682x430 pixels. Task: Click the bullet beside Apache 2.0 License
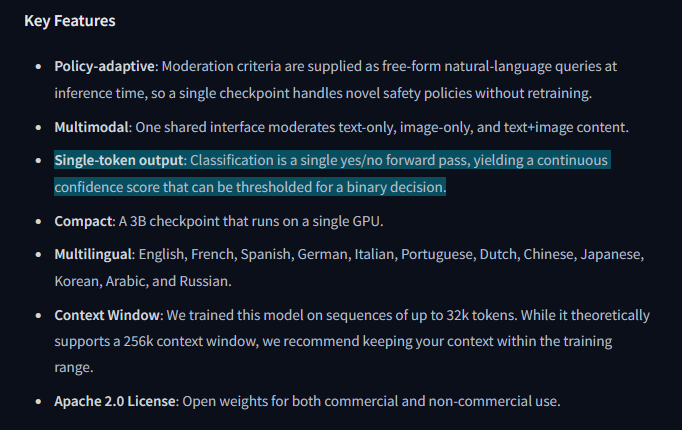point(38,401)
